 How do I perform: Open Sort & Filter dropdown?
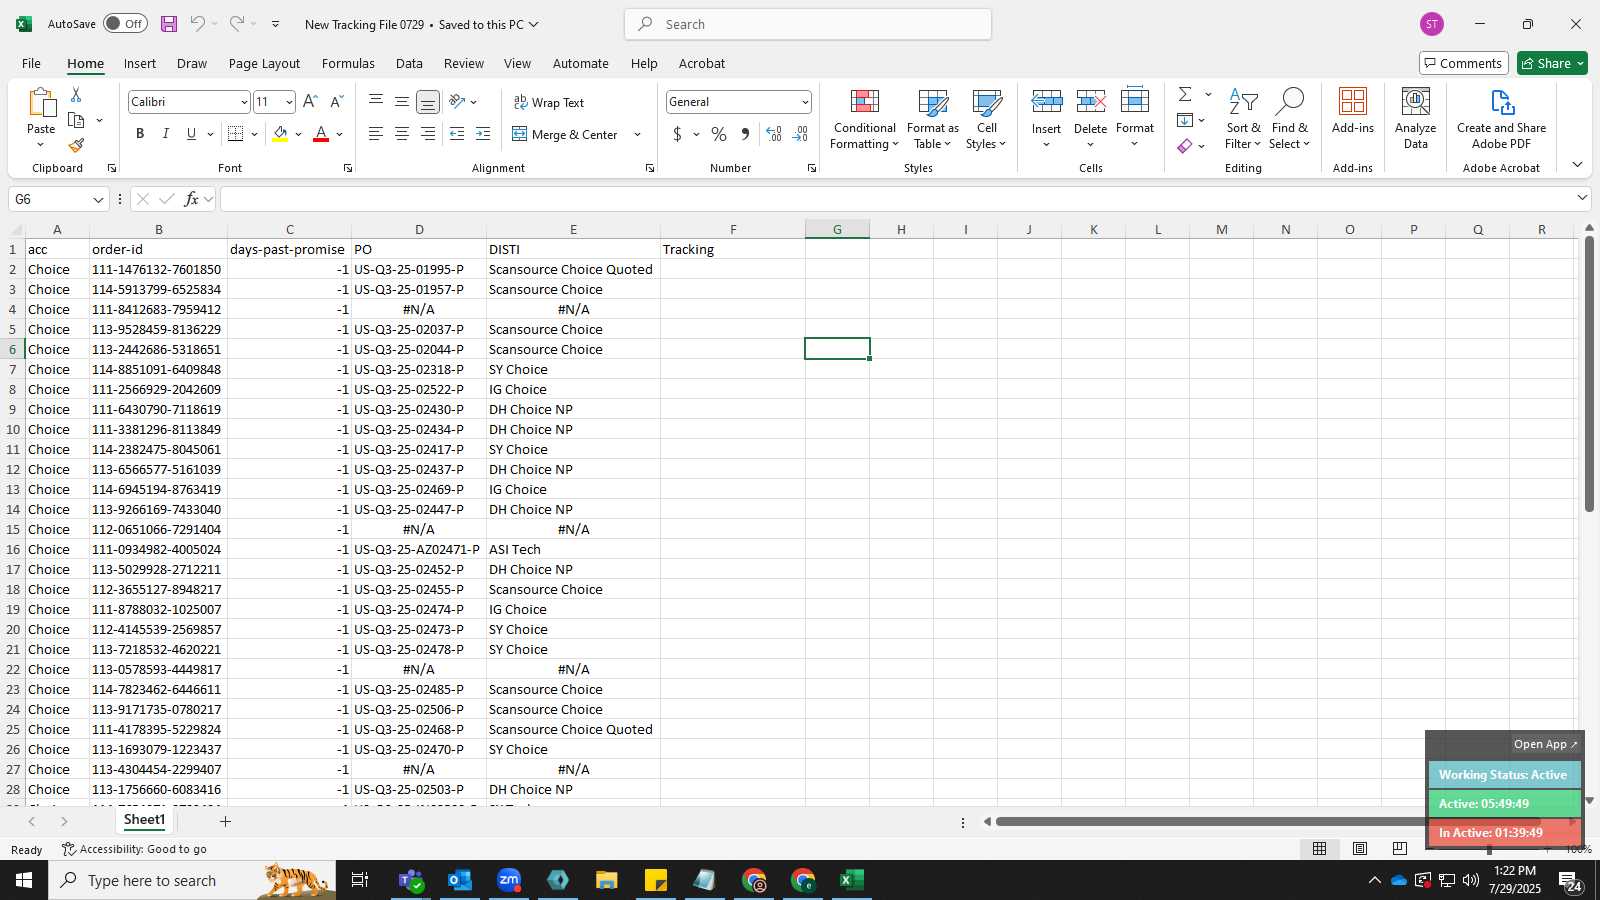(1243, 118)
